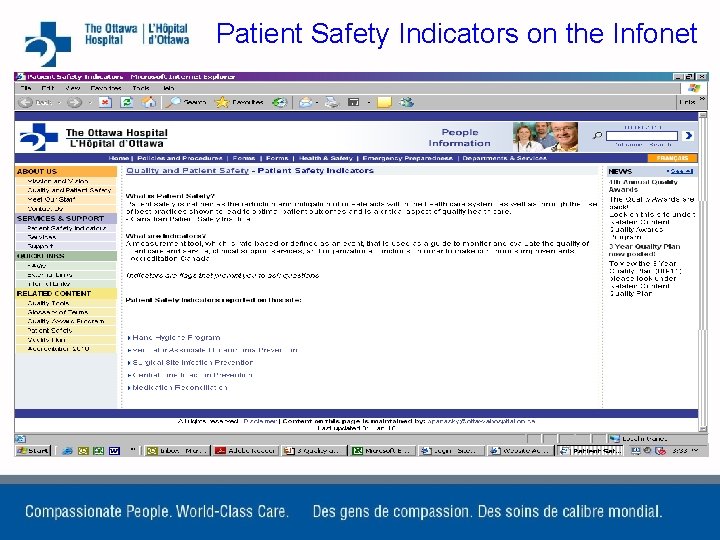Image resolution: width=720 pixels, height=540 pixels.
Task: Switch to Adobe Reader taskbar button
Action: pos(246,451)
